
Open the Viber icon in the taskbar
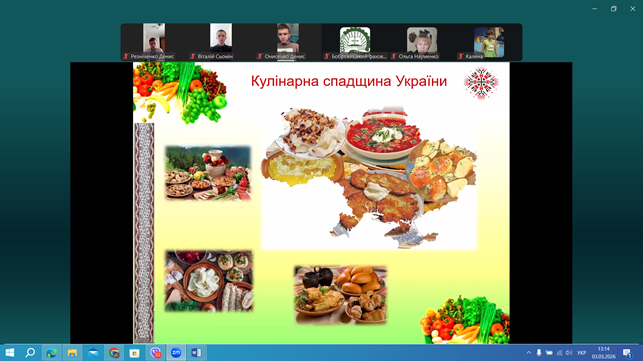(x=155, y=352)
